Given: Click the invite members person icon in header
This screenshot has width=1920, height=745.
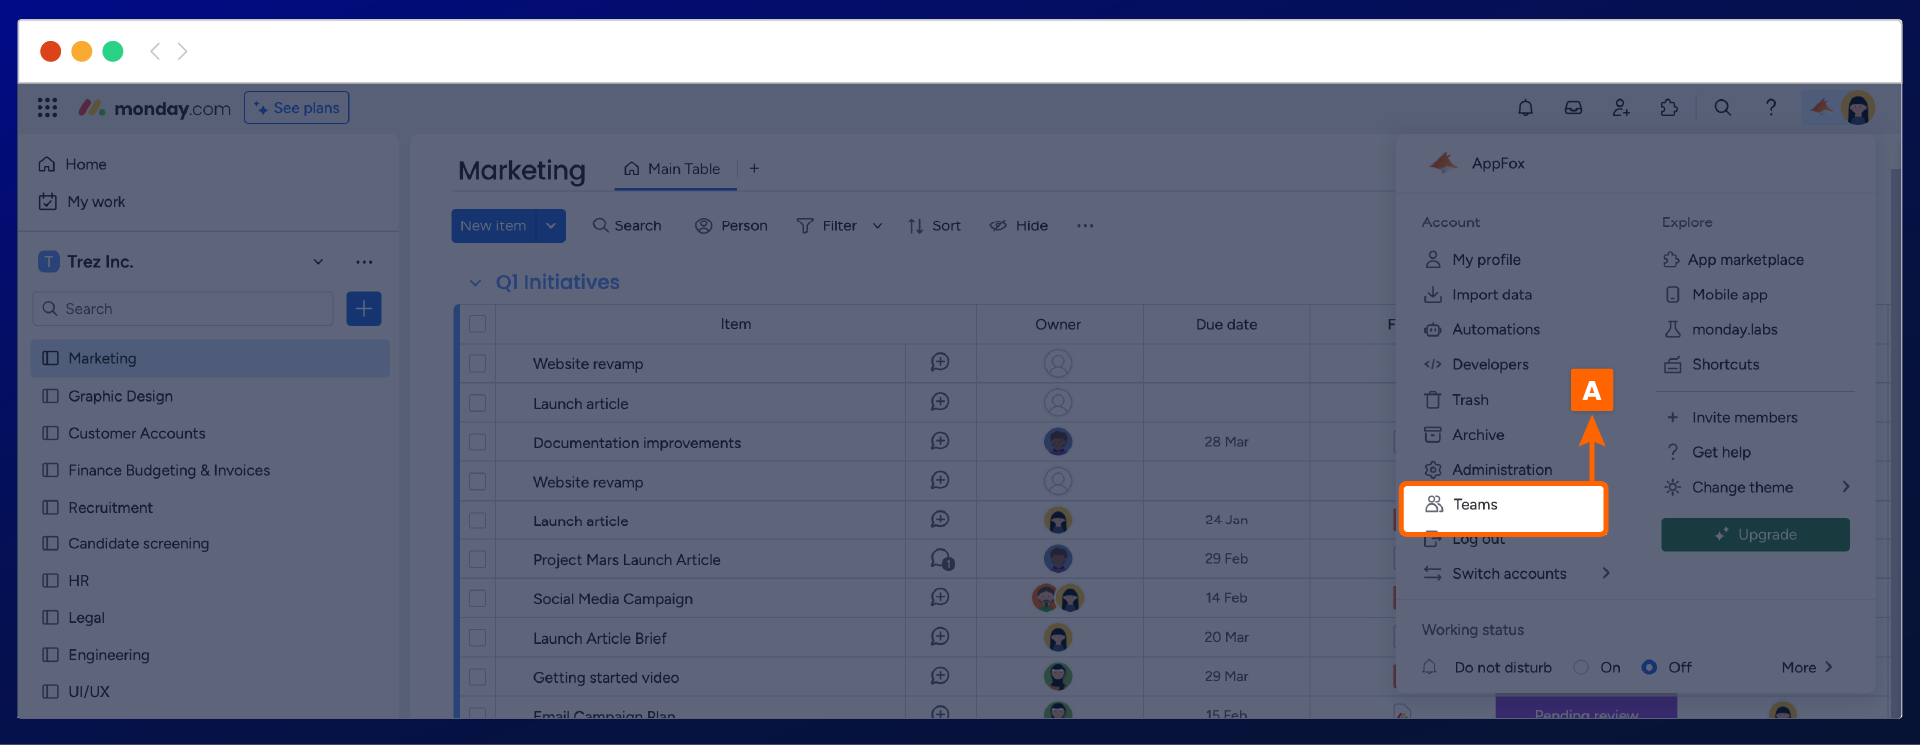Looking at the screenshot, I should pyautogui.click(x=1621, y=108).
